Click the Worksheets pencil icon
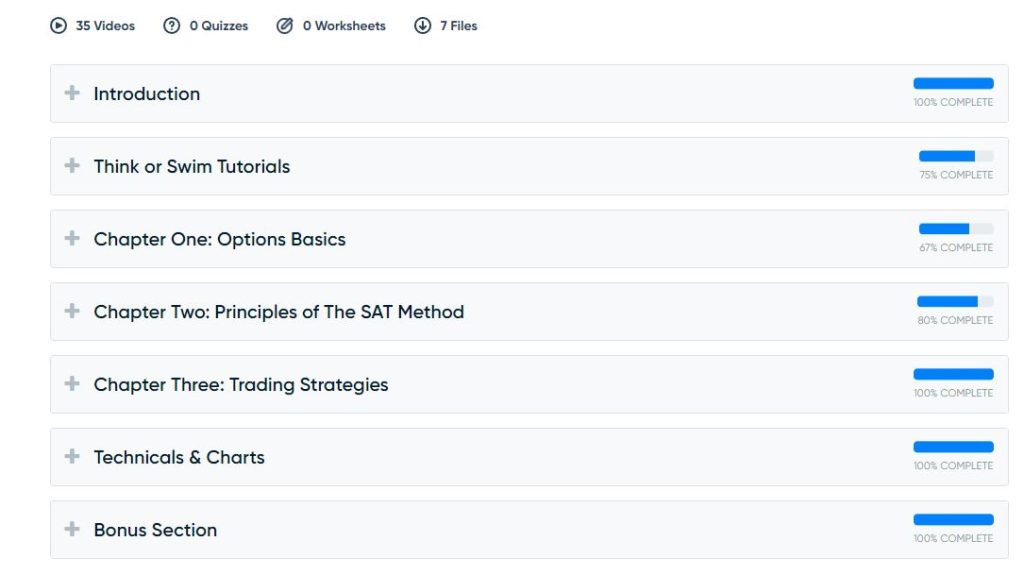 coord(285,26)
